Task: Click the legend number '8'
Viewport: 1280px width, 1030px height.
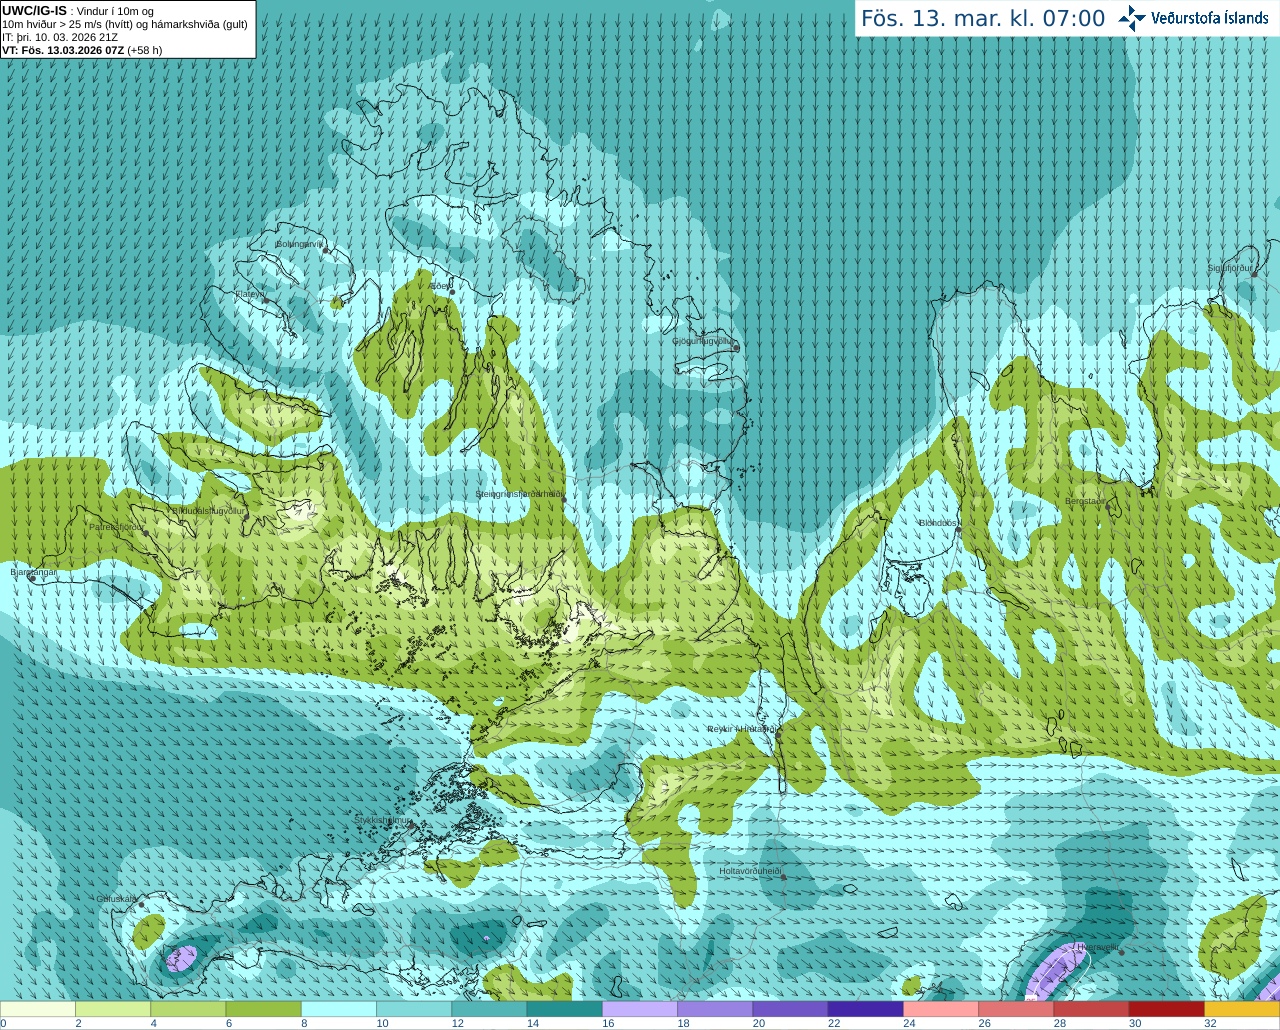Action: [304, 1024]
